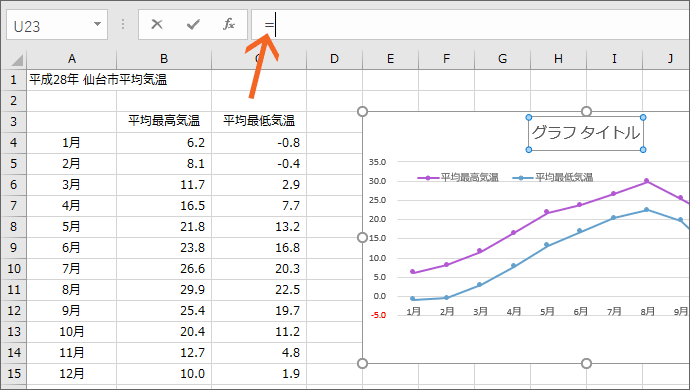
Task: Grab the chart's left middle sizing handle
Action: pos(362,238)
